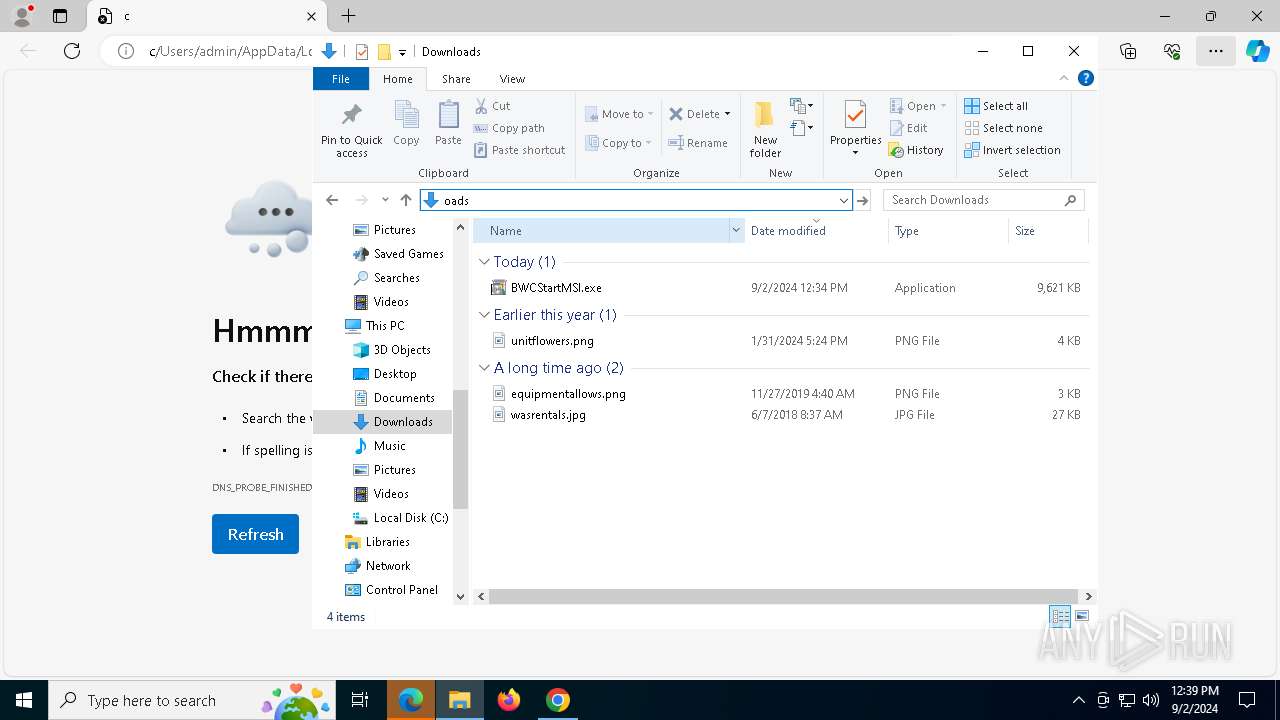Click Rename in Organize group
1280x720 pixels.
coord(698,143)
